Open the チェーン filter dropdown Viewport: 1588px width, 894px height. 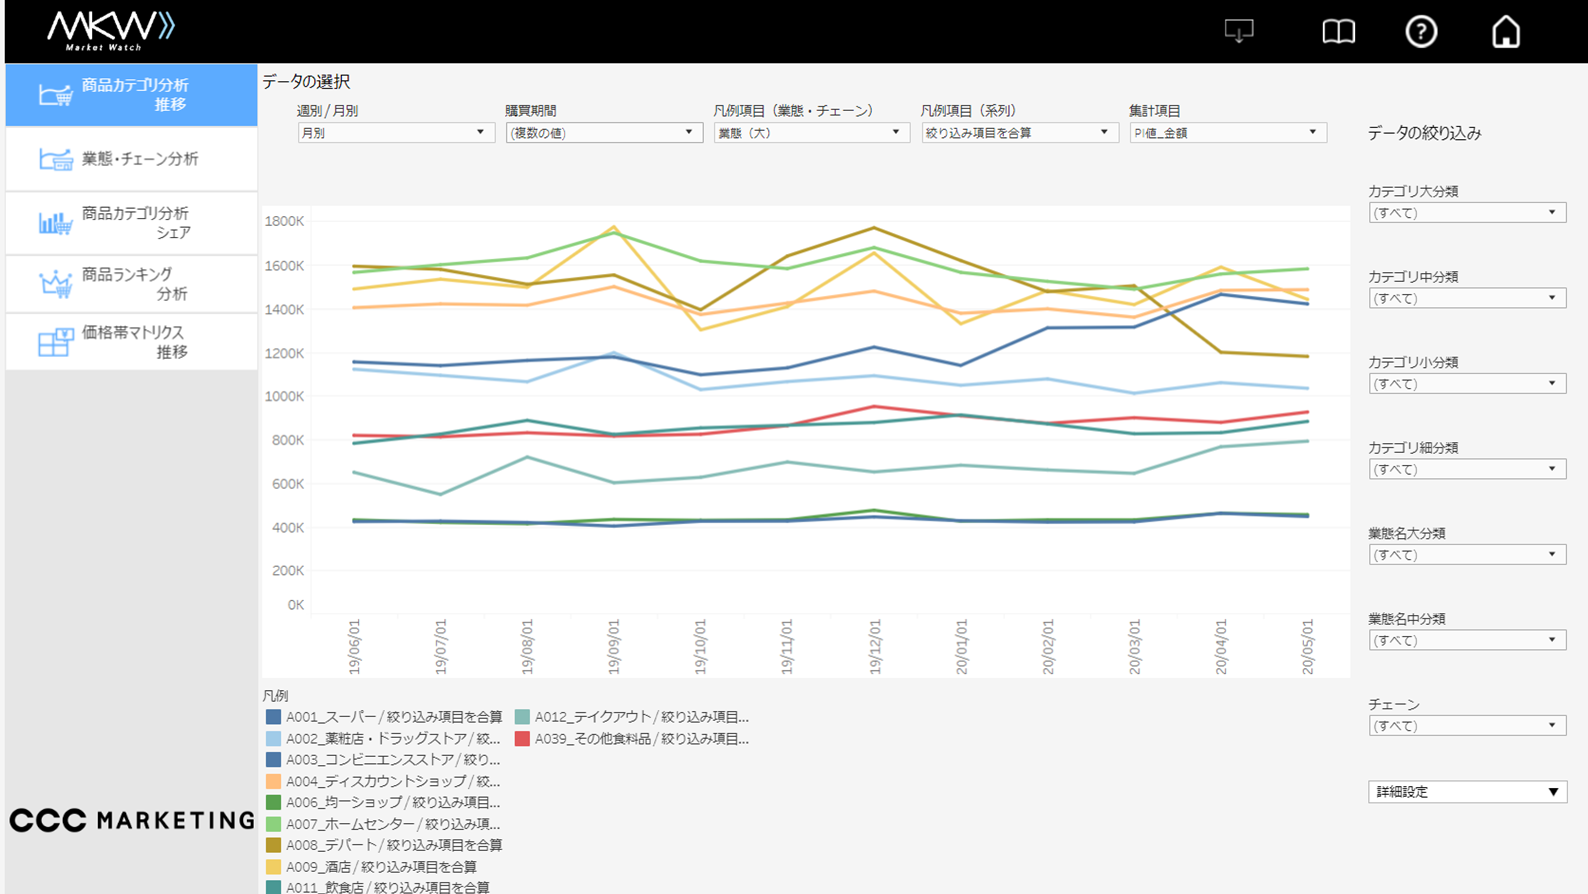(1466, 726)
